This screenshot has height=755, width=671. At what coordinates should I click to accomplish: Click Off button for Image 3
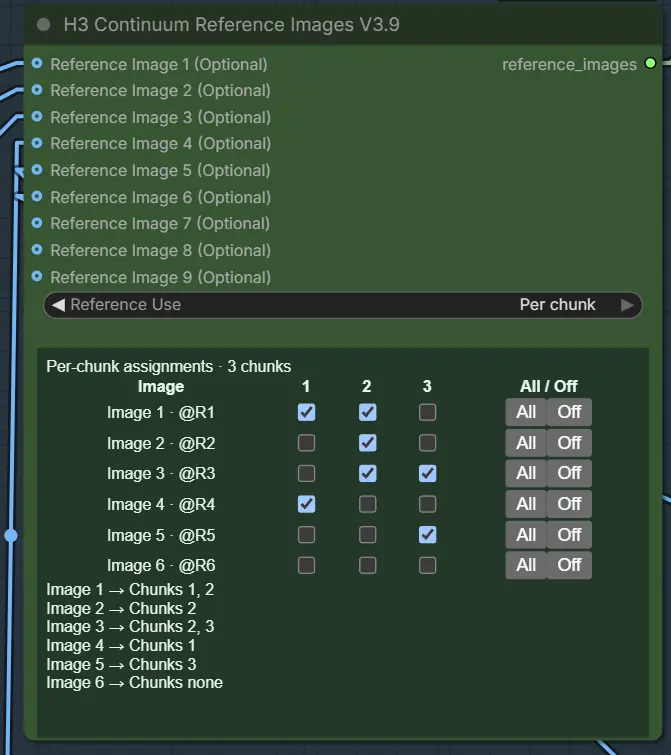tap(569, 473)
